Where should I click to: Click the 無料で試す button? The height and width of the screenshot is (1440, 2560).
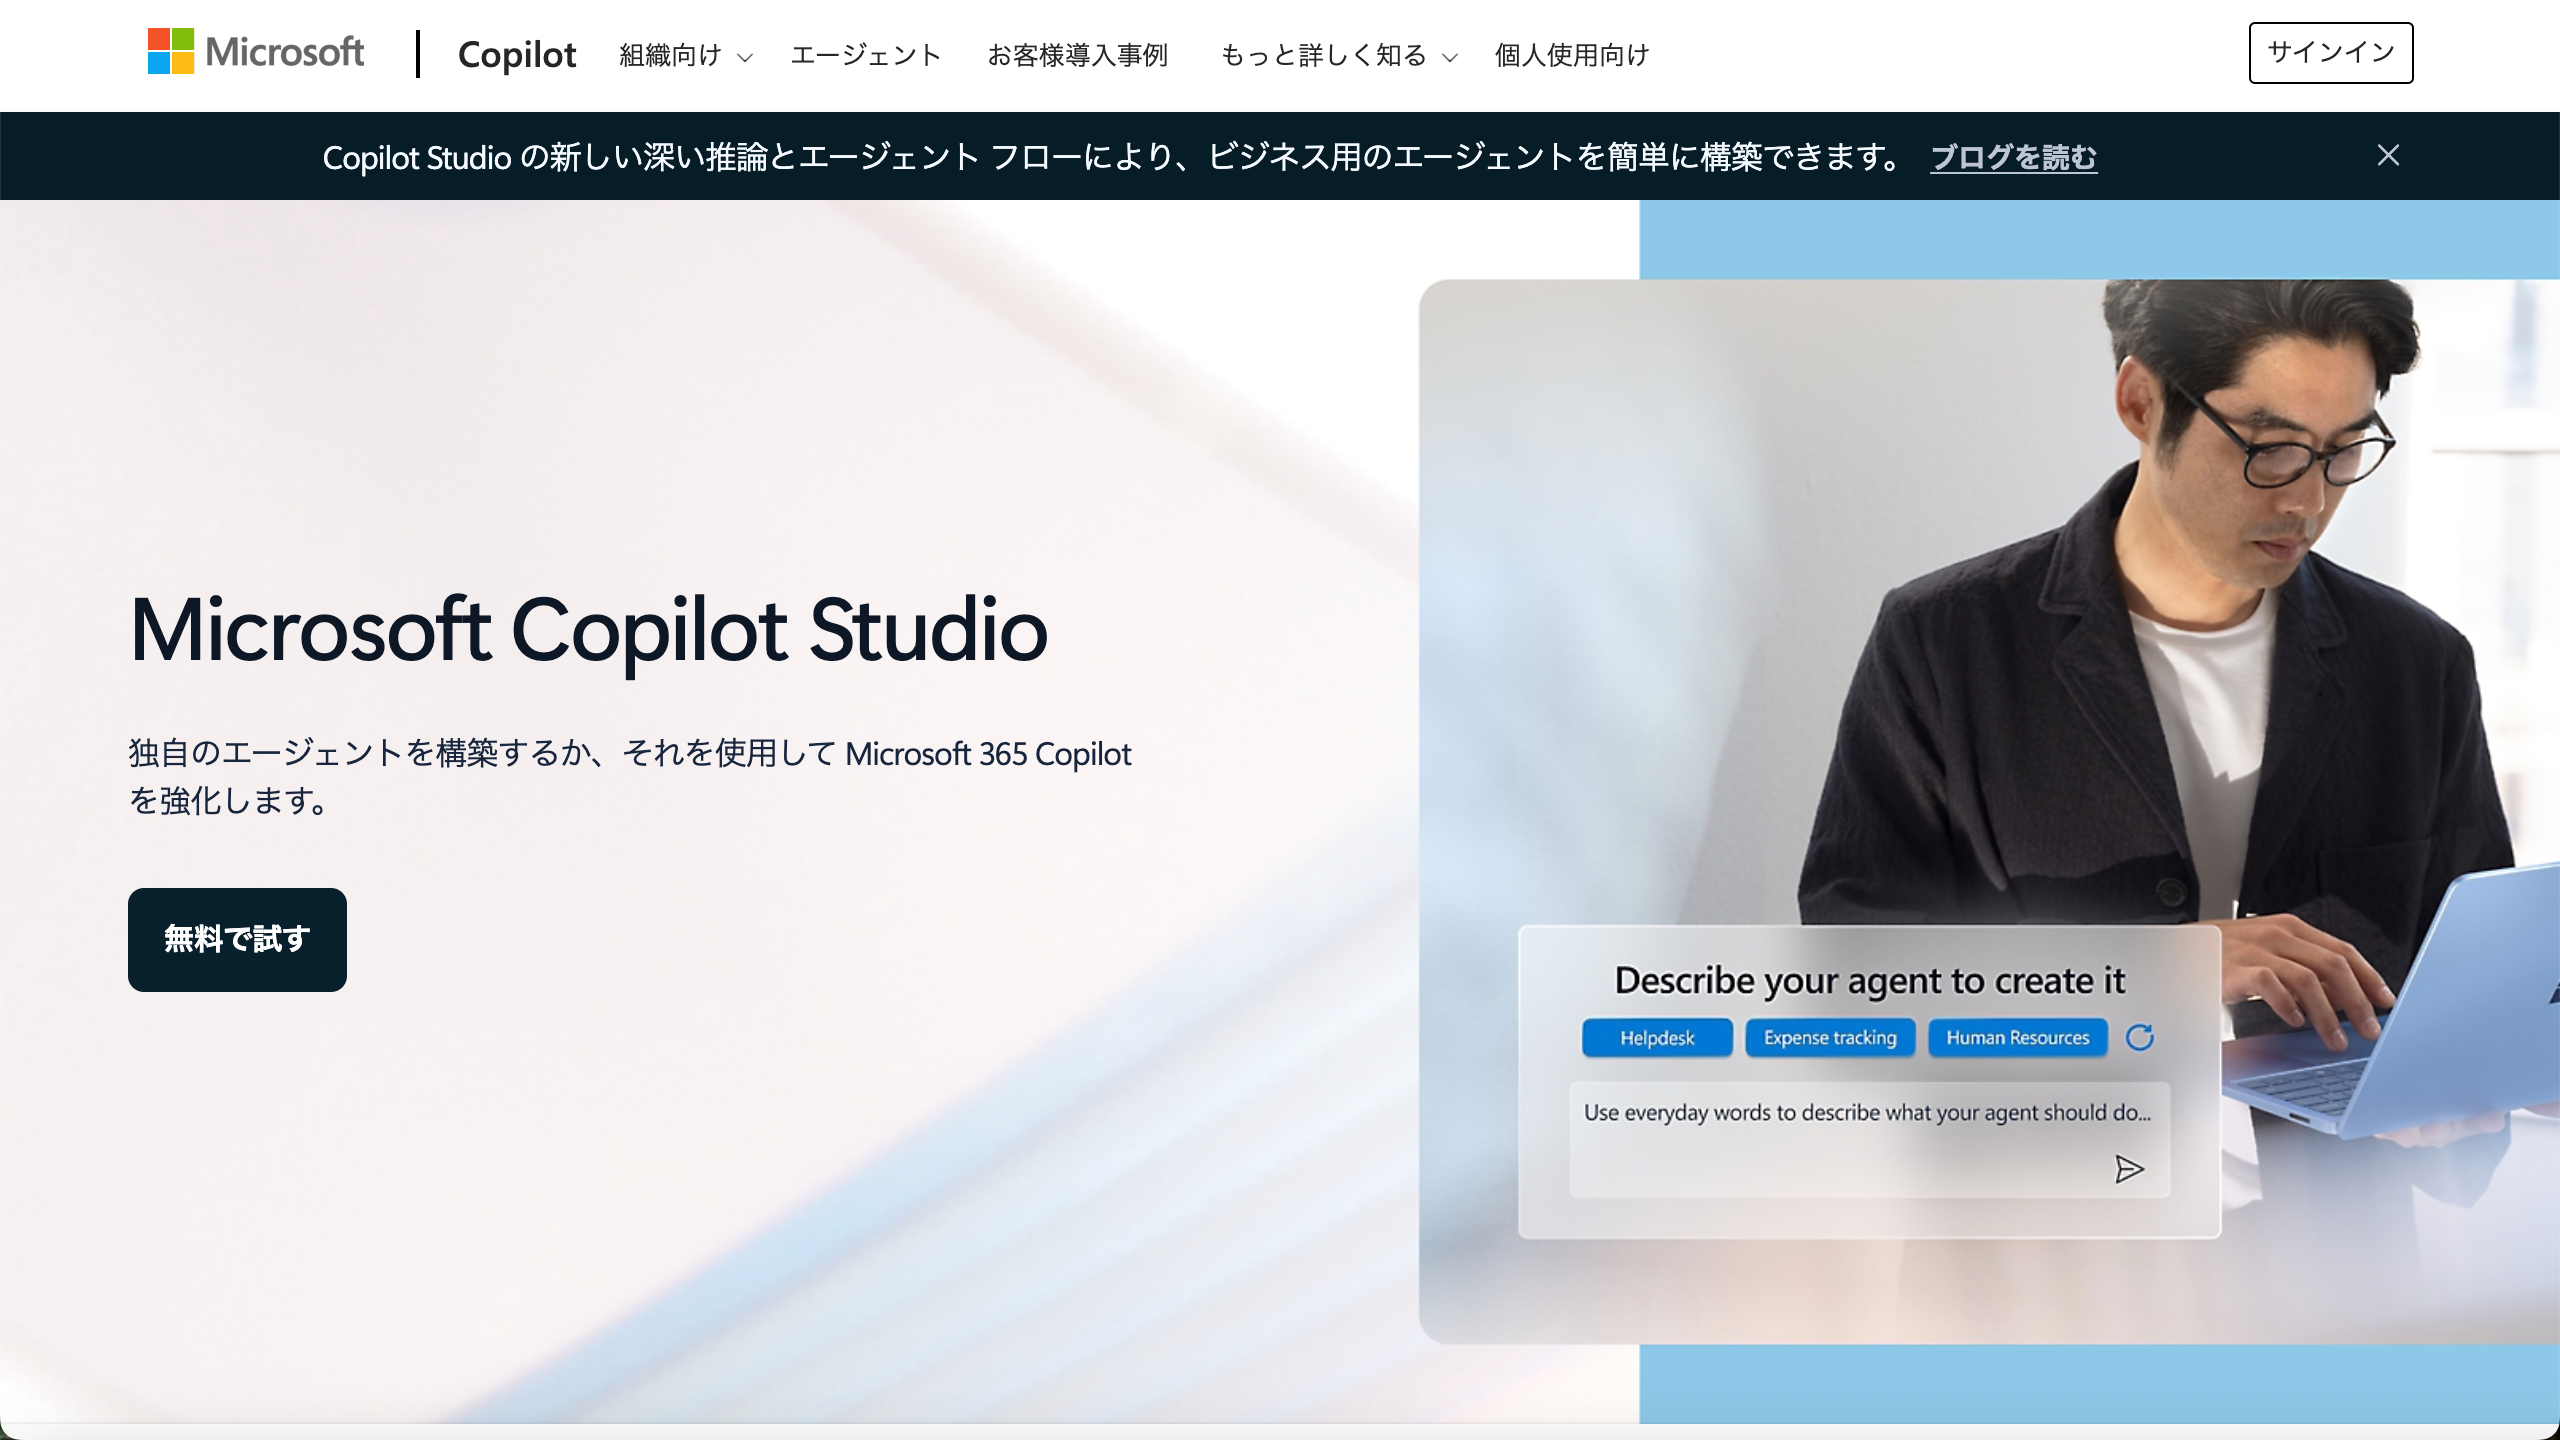(x=236, y=939)
